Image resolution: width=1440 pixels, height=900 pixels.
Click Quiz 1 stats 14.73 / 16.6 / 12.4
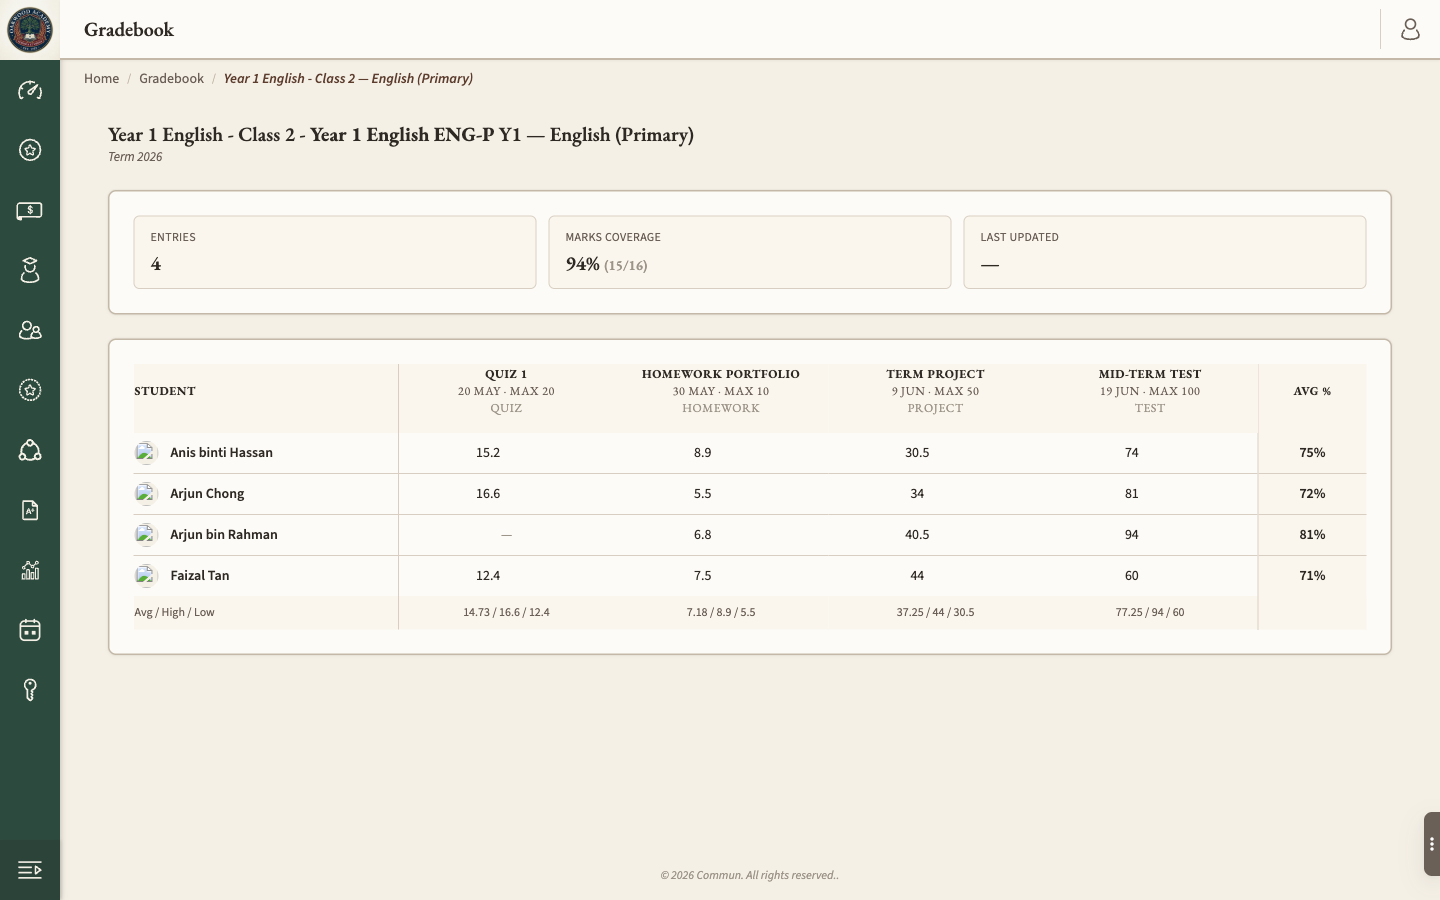point(506,612)
